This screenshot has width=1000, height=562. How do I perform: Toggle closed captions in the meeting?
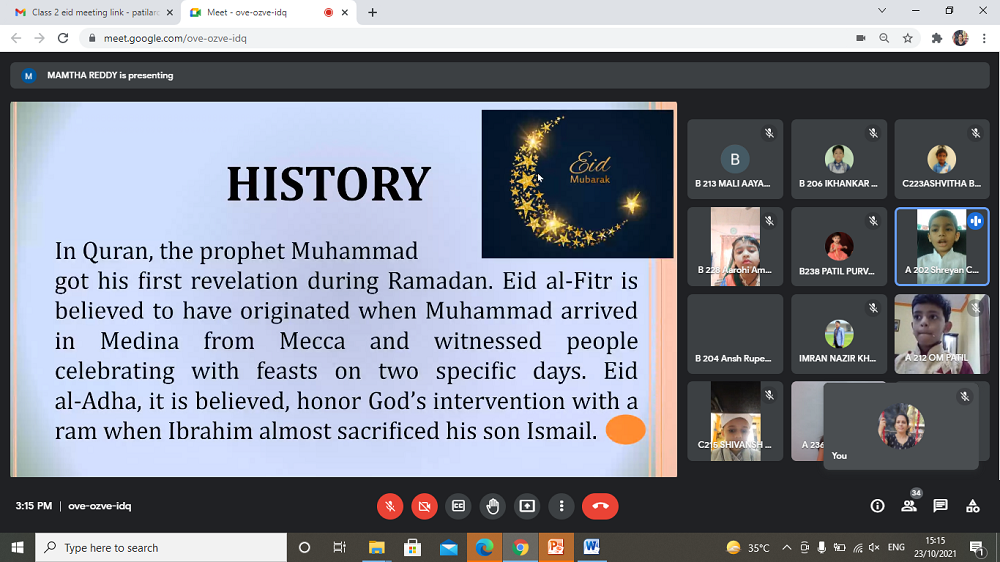[459, 506]
